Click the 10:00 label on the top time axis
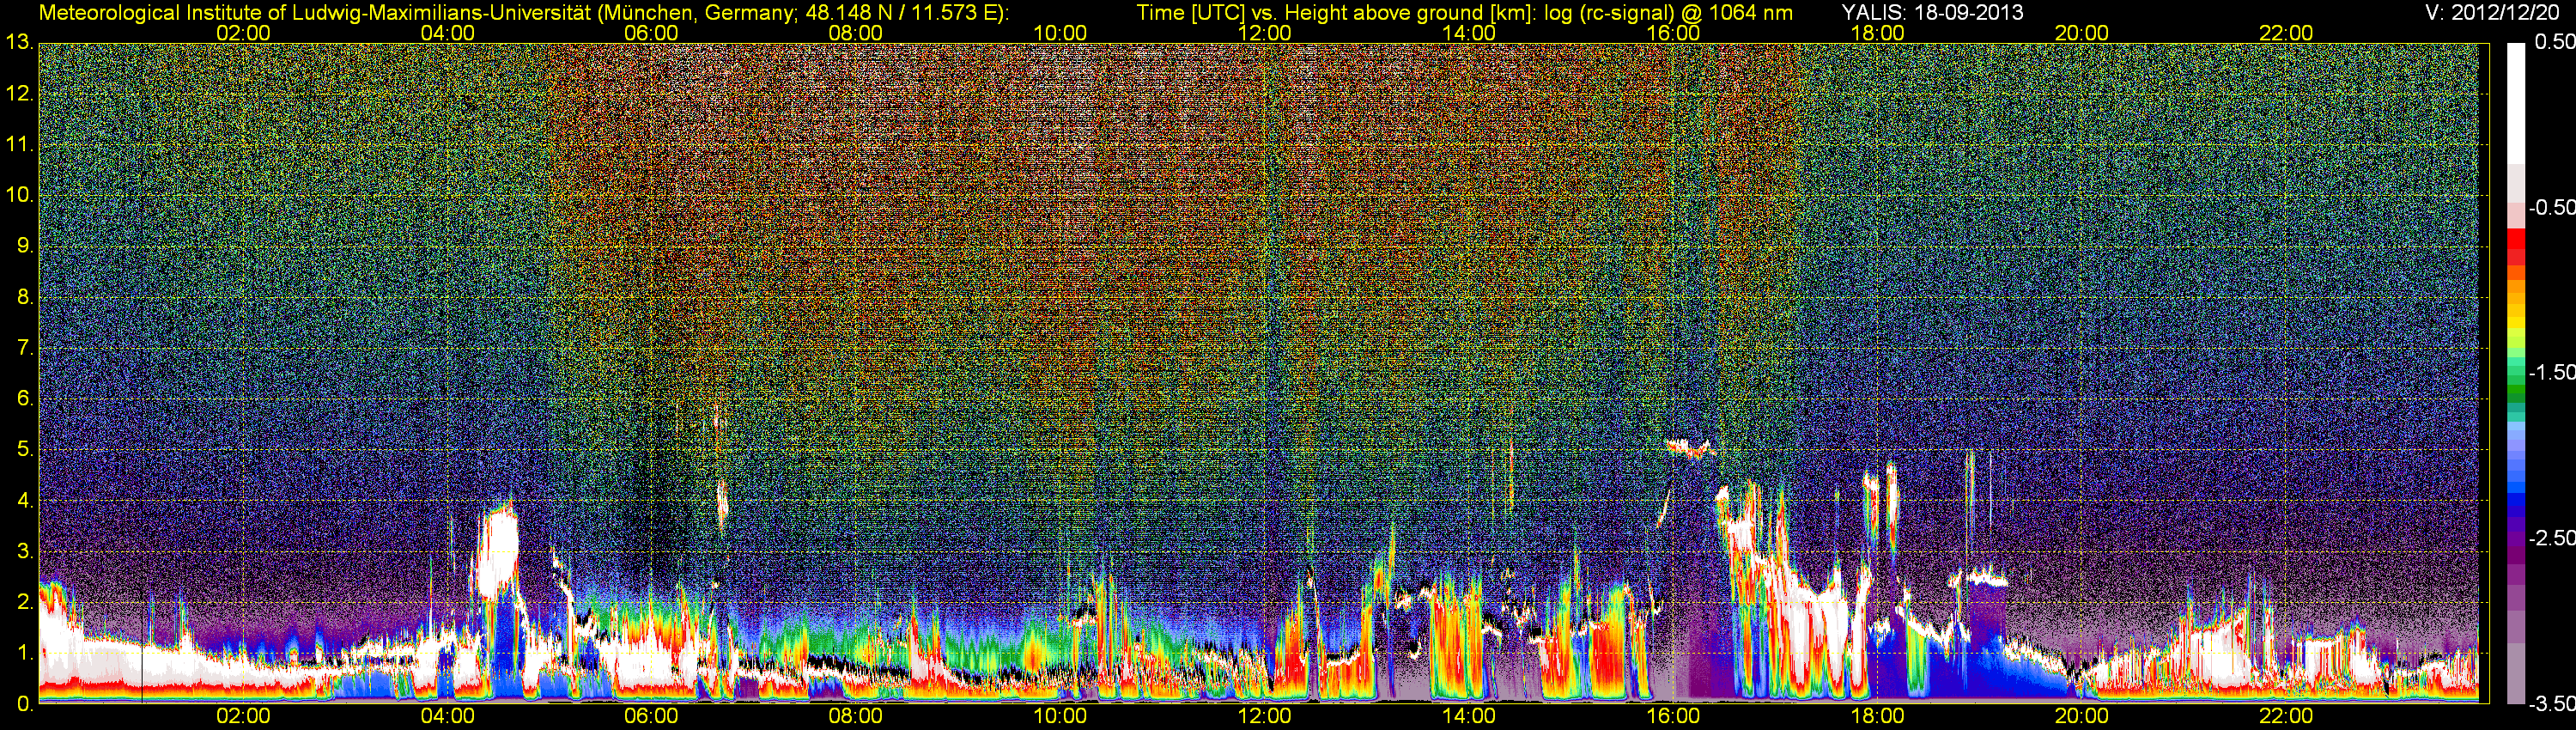2576x730 pixels. [1060, 33]
